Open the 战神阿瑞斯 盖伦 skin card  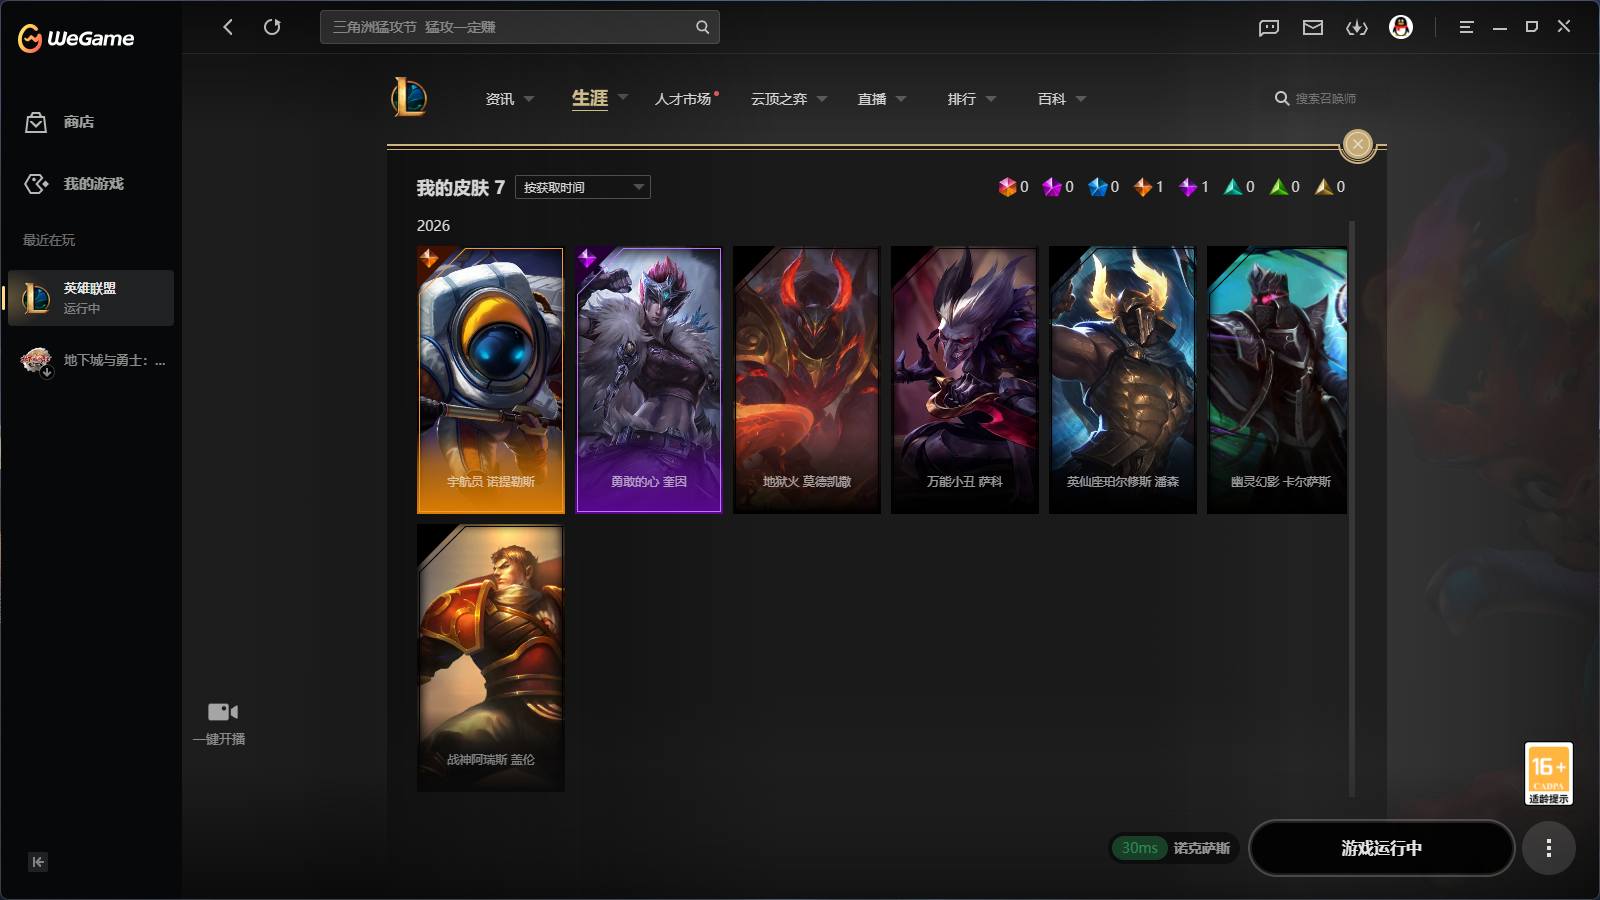click(x=491, y=658)
